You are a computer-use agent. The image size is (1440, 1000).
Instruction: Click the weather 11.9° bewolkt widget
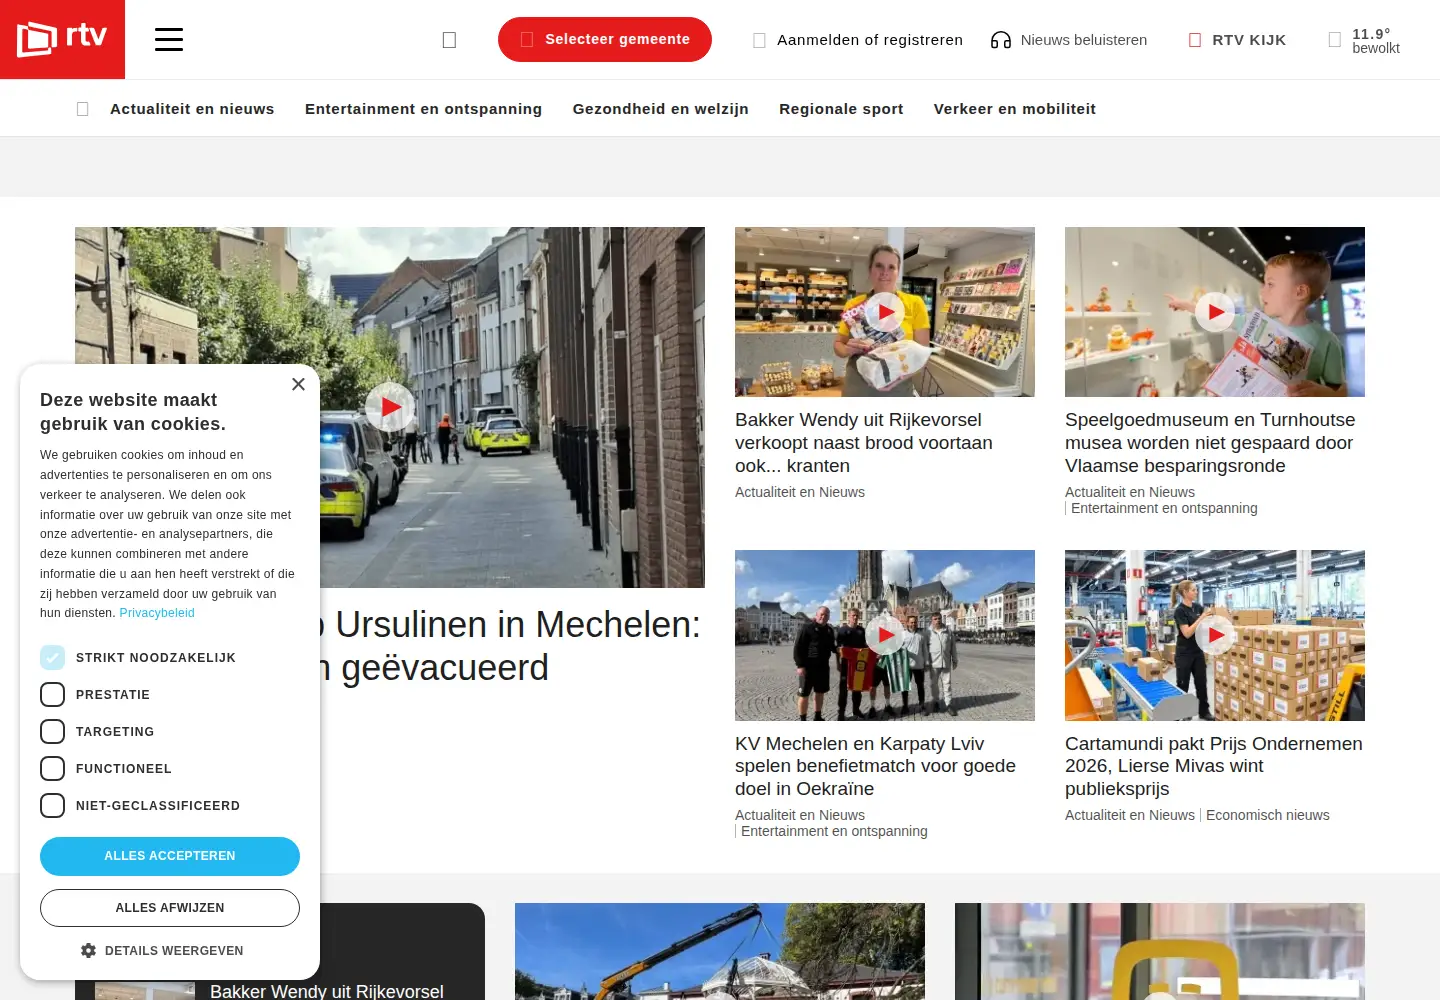pos(1364,41)
